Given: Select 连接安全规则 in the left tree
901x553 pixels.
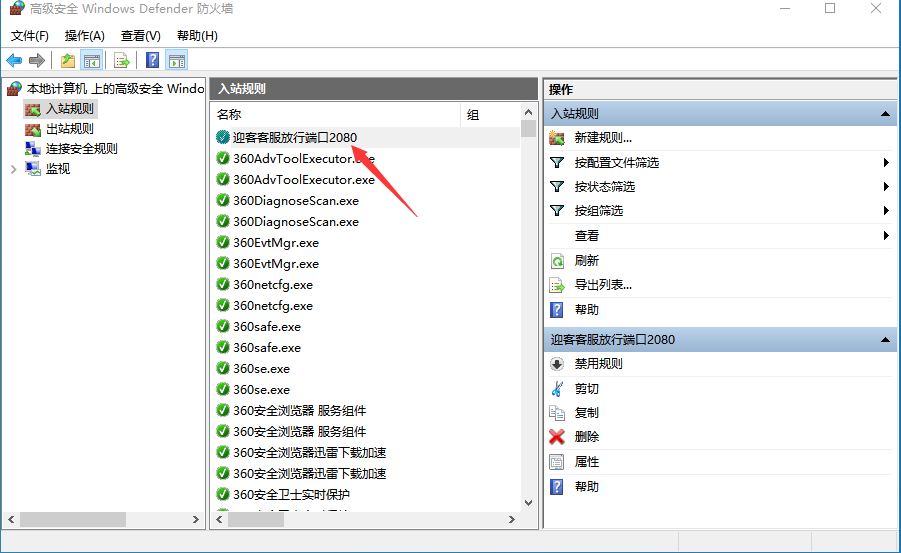Looking at the screenshot, I should point(82,149).
